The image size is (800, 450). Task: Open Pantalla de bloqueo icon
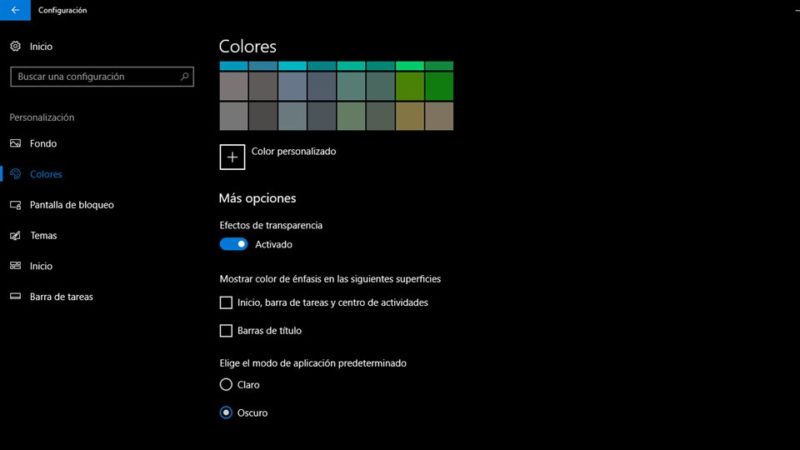pyautogui.click(x=15, y=205)
